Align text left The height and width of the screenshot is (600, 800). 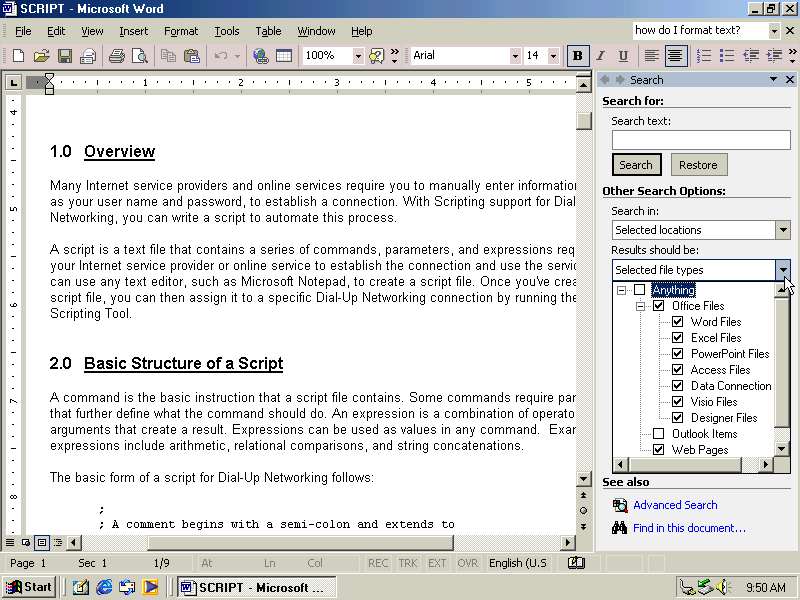651,56
